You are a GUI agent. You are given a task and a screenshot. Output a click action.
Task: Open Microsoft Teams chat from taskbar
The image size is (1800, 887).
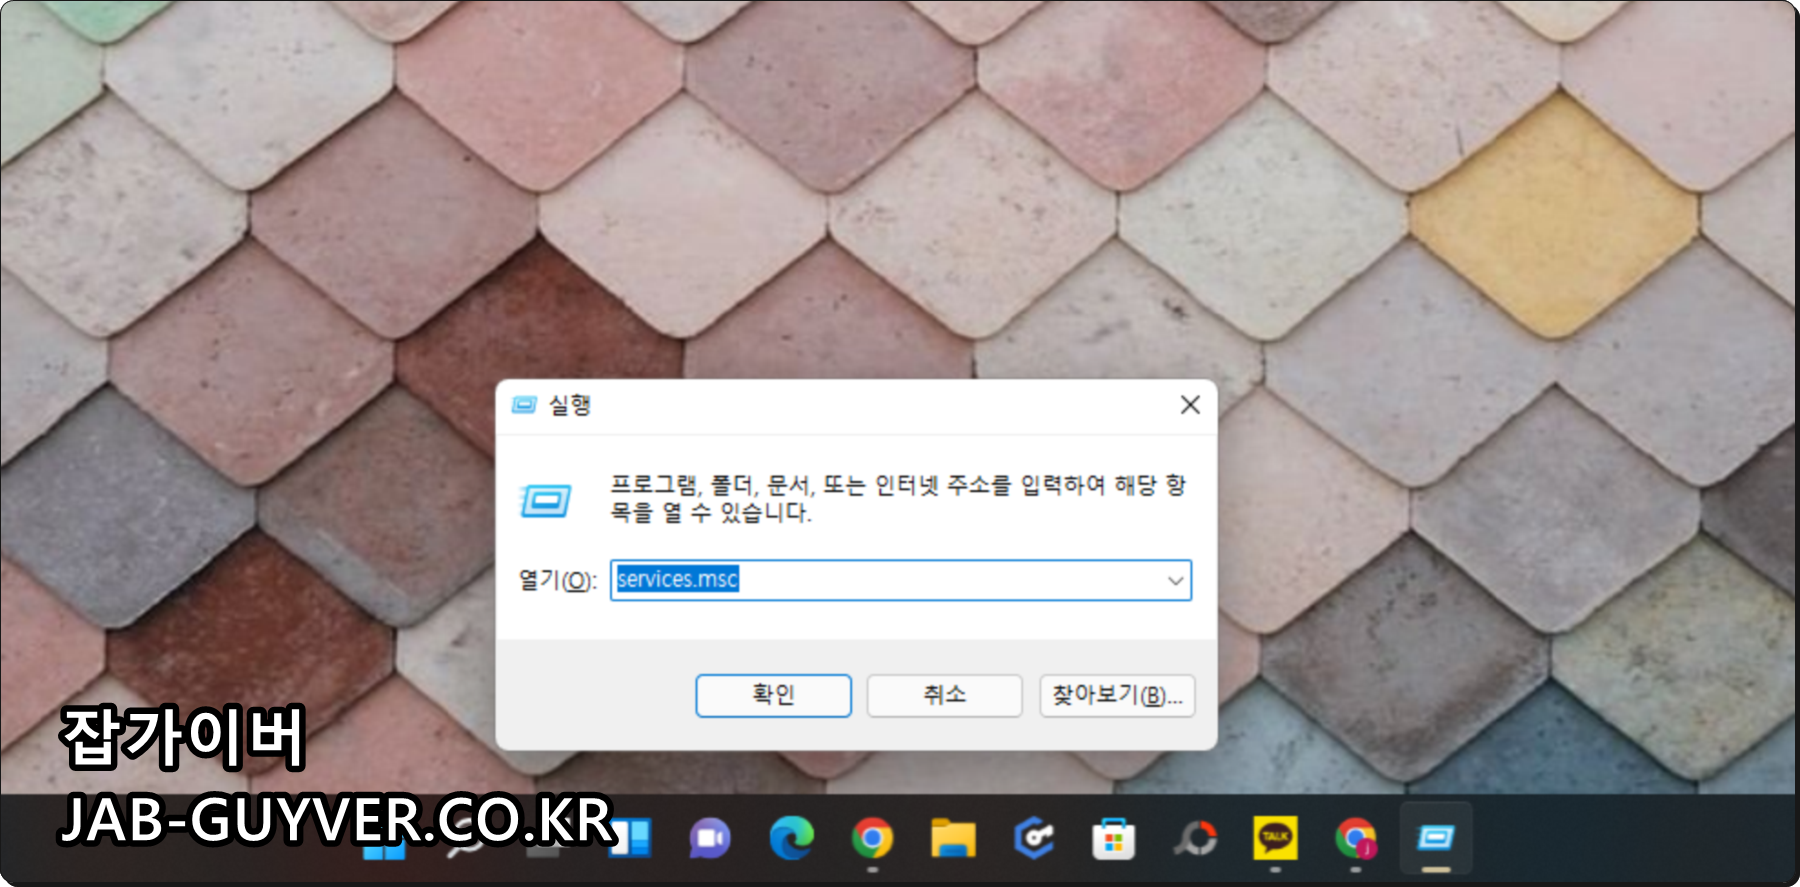[x=710, y=838]
